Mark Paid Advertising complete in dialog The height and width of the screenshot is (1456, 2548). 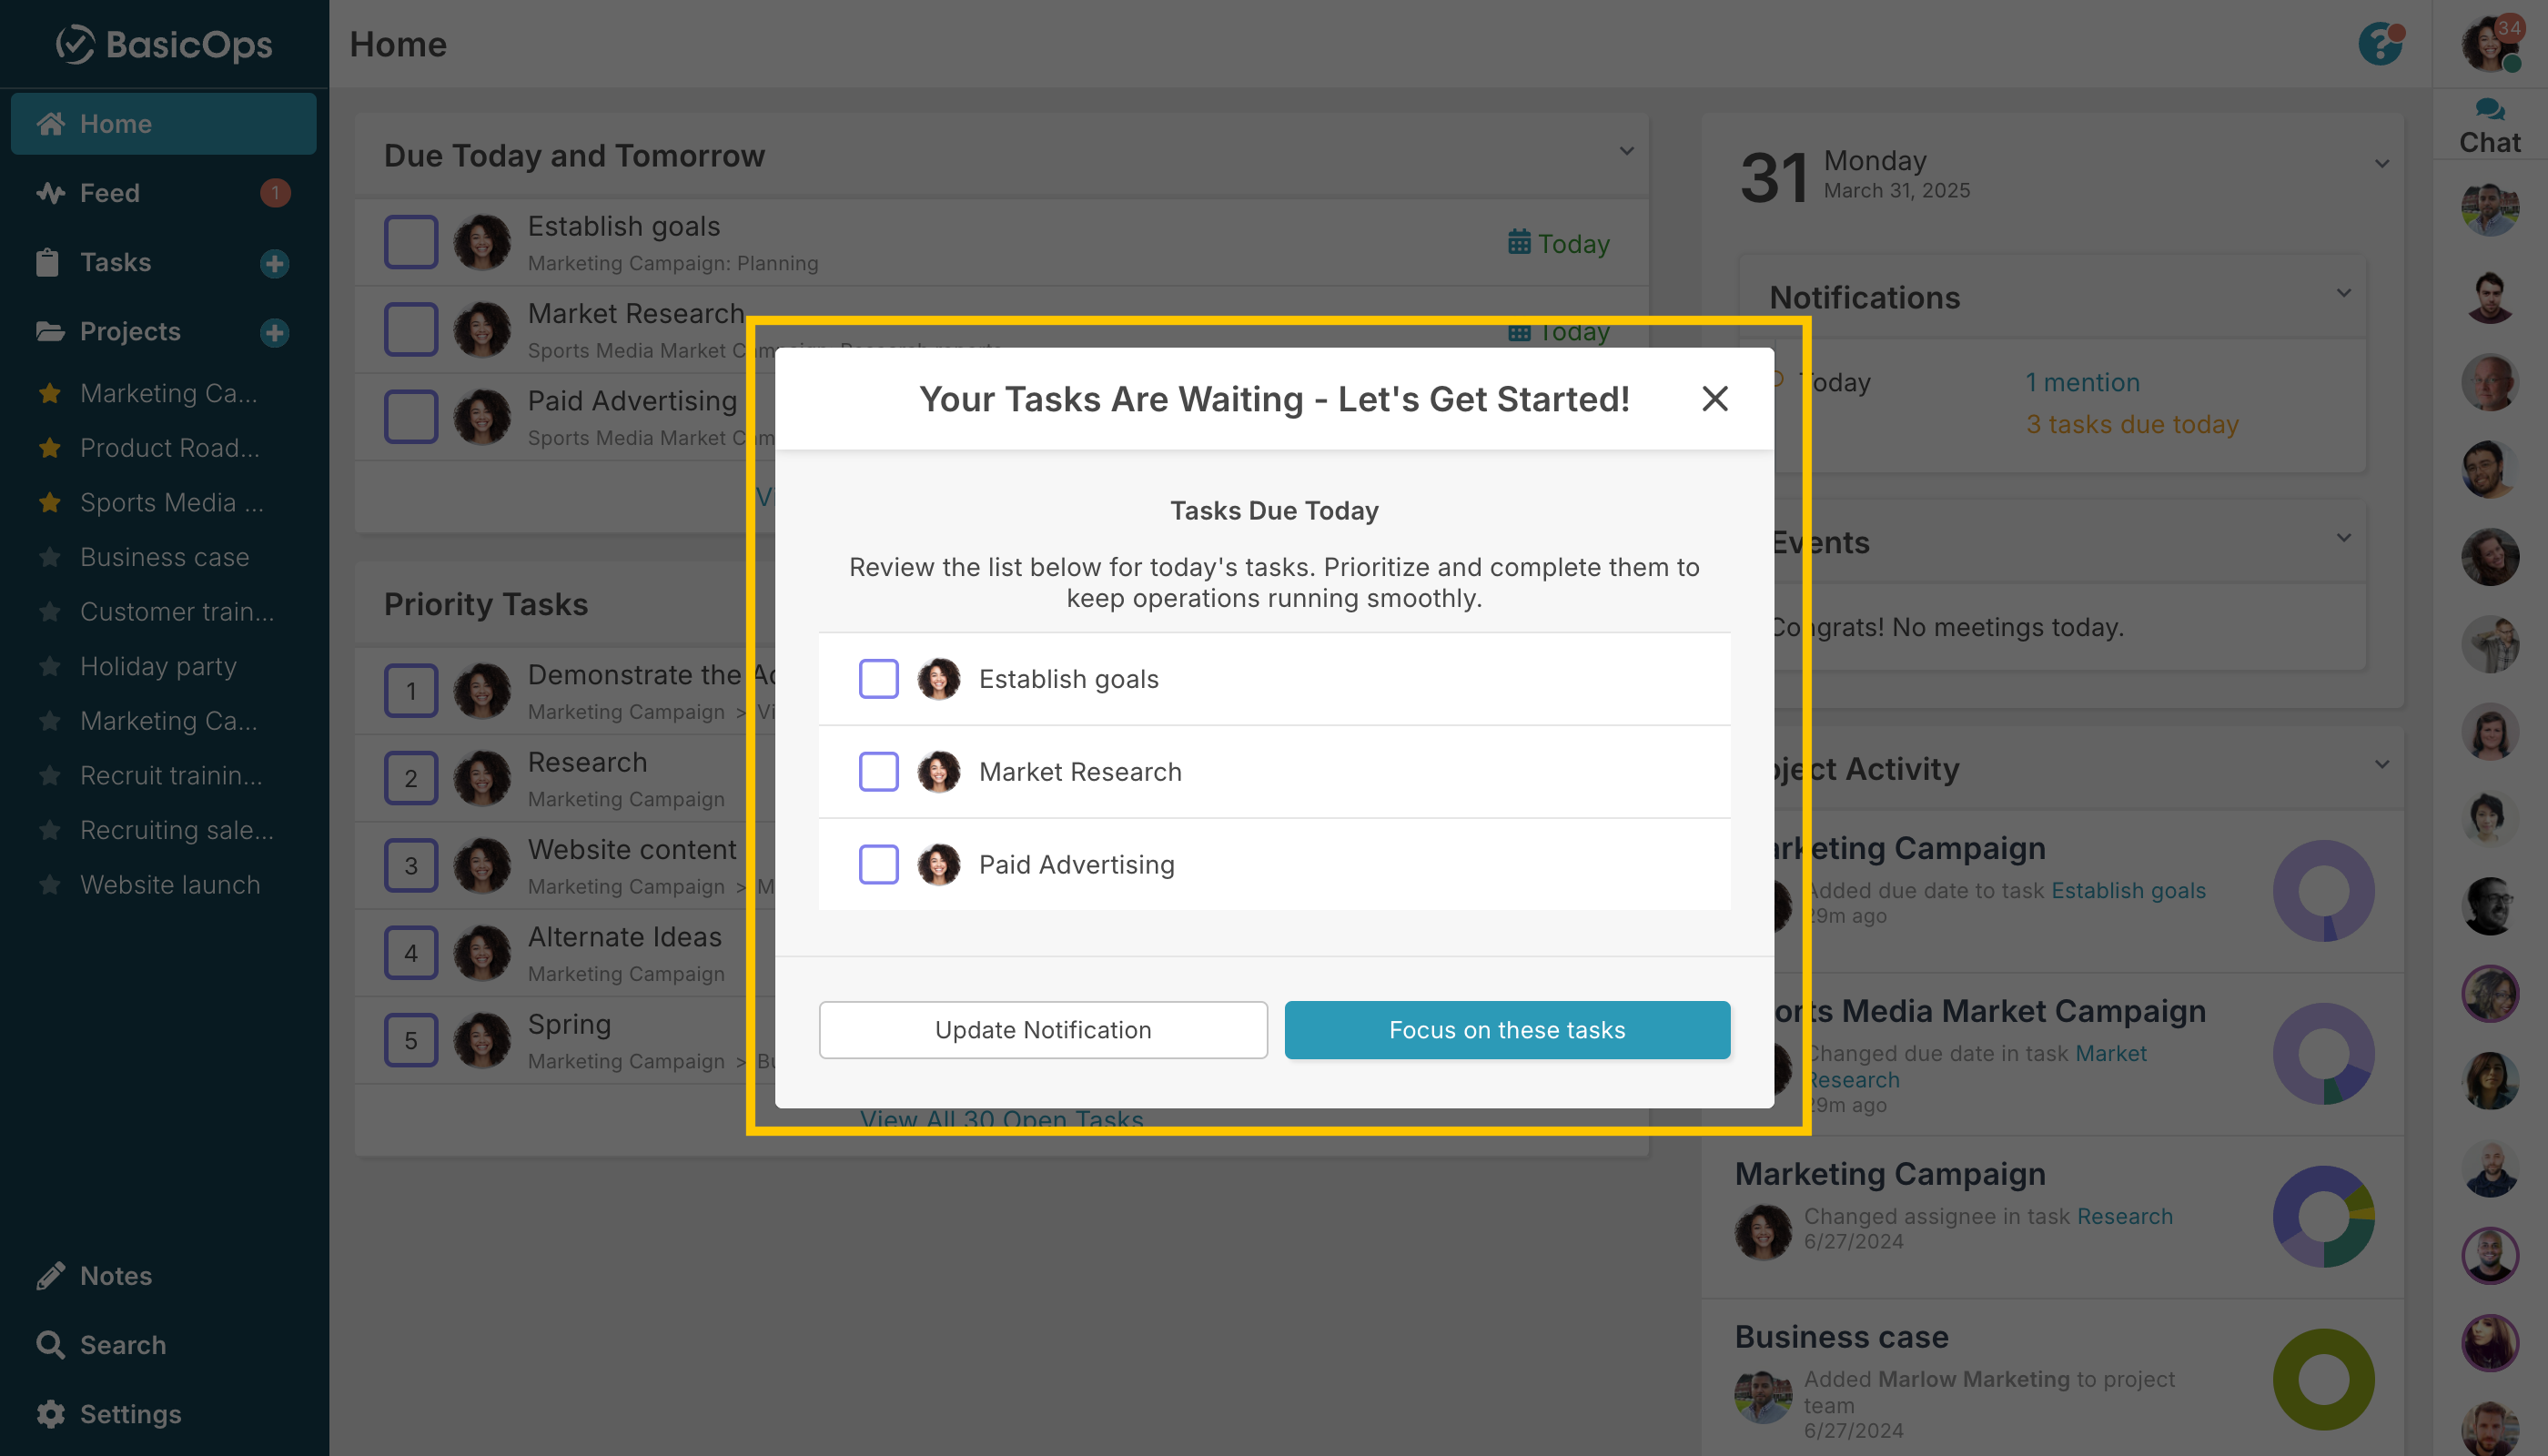coord(878,865)
